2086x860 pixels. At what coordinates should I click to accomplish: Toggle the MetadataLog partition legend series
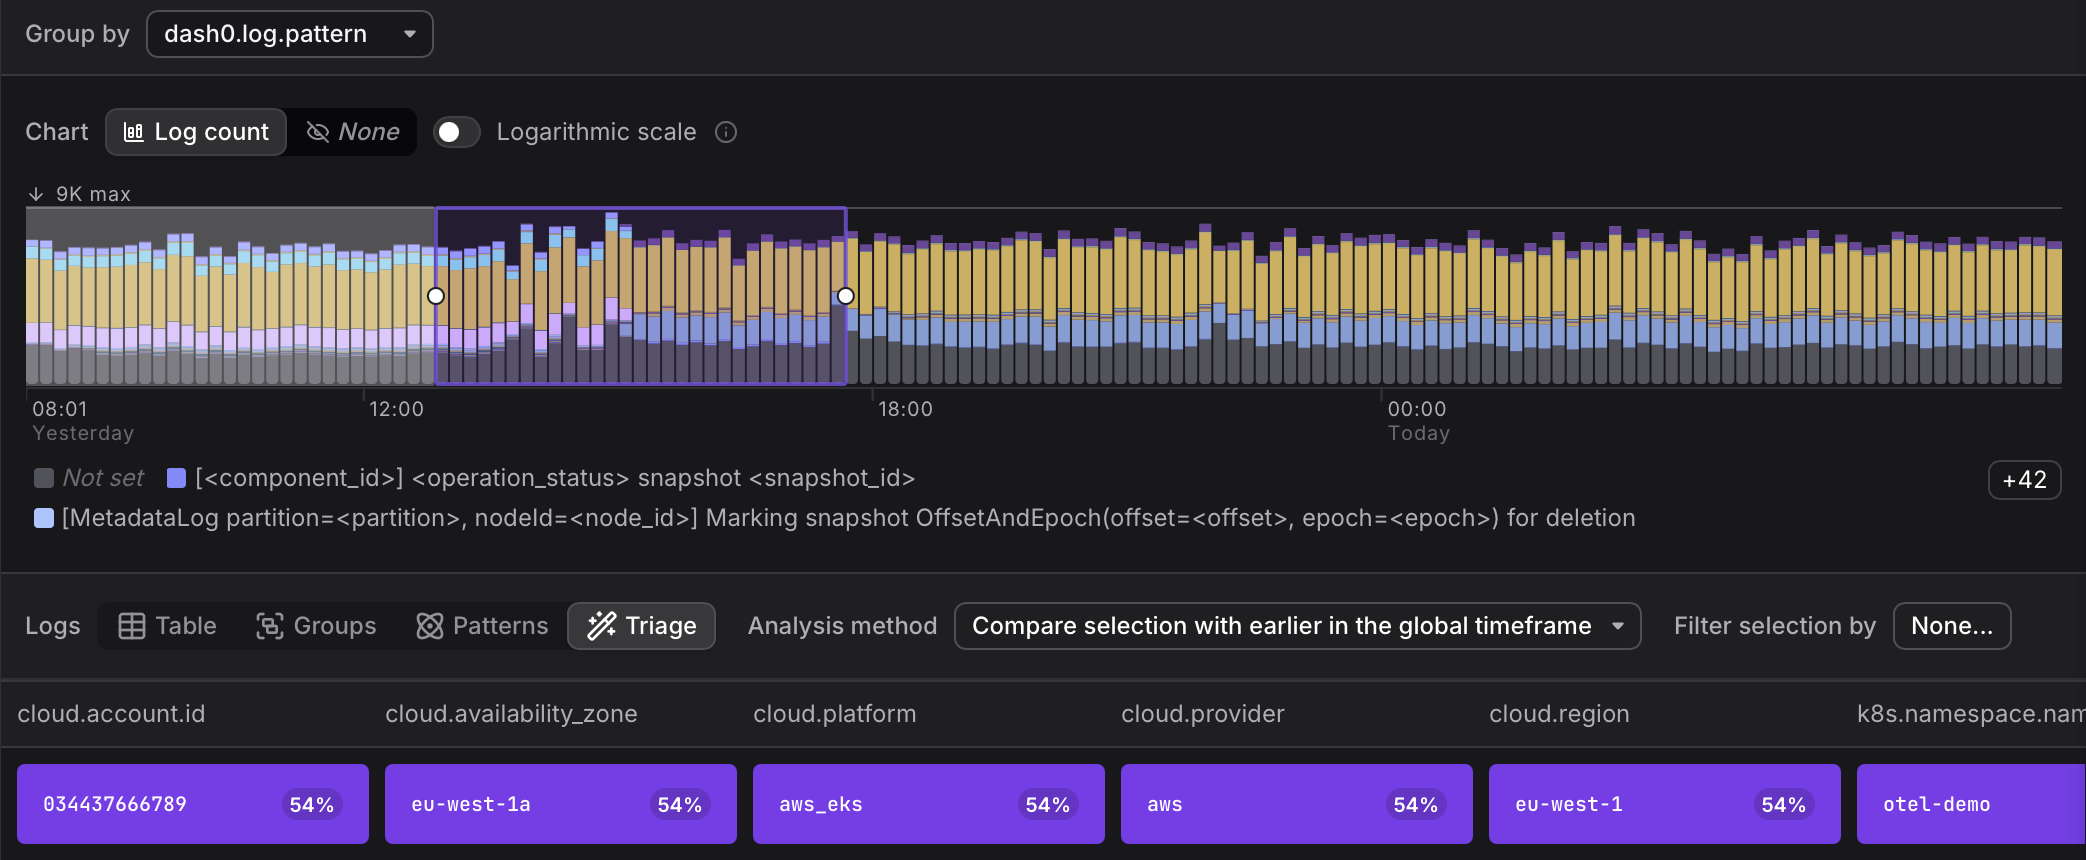pyautogui.click(x=44, y=518)
